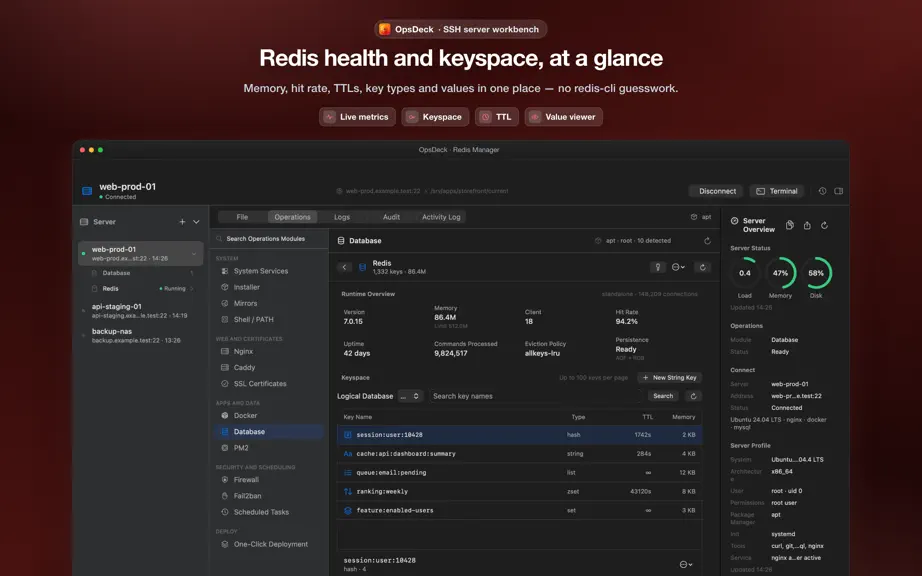Click the System Services icon
The width and height of the screenshot is (922, 576).
click(x=225, y=271)
